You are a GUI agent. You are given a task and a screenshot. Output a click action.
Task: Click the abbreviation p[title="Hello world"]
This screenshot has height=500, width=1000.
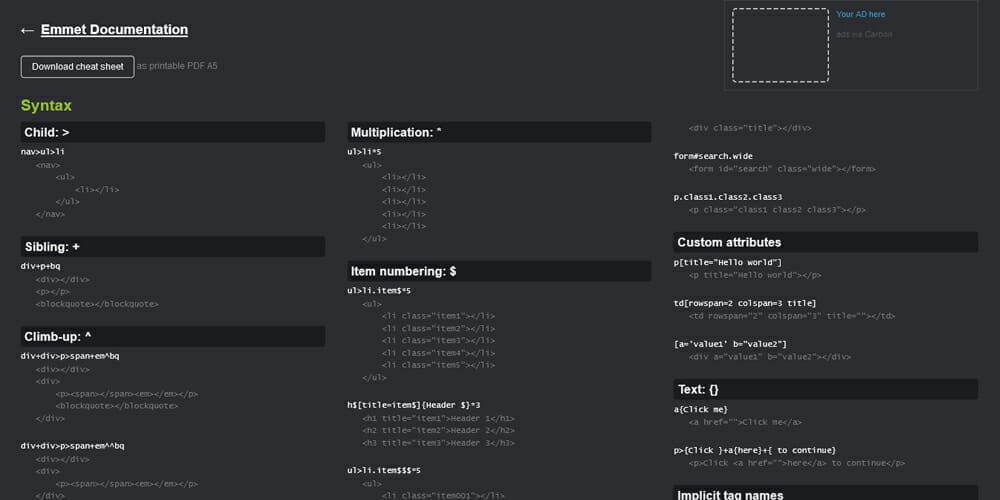coord(728,262)
